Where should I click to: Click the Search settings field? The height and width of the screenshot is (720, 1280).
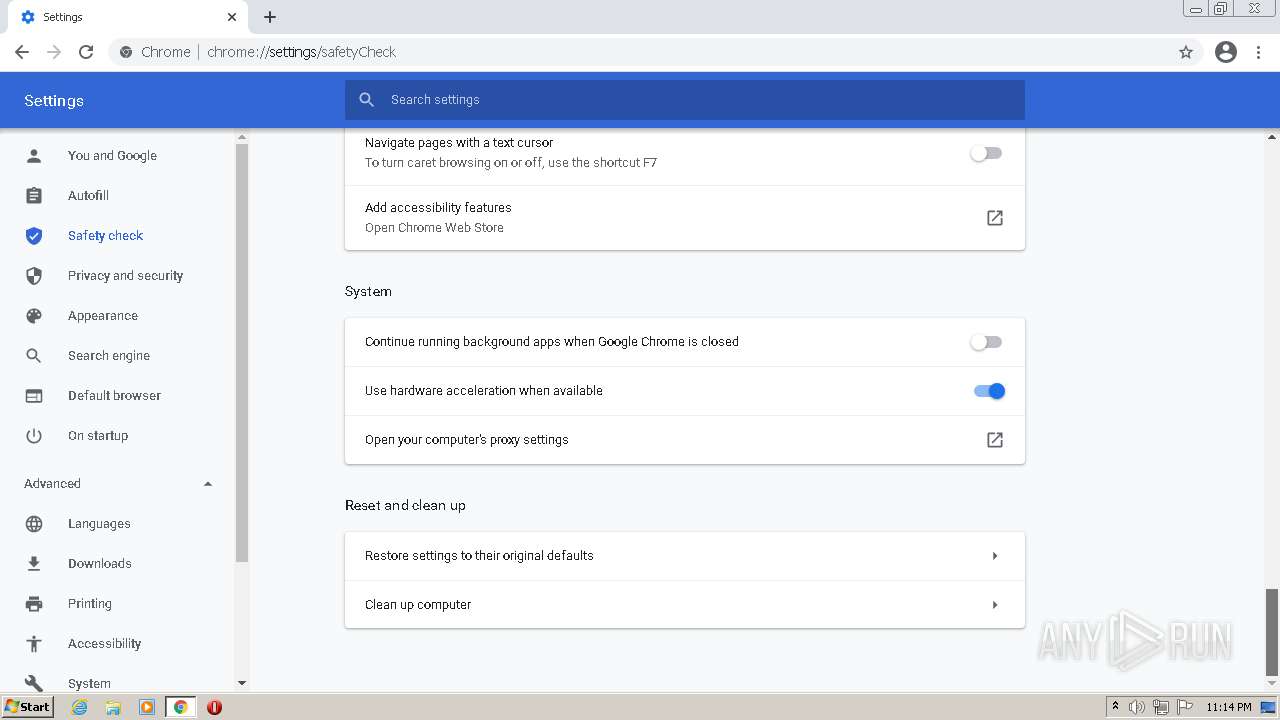(x=685, y=100)
